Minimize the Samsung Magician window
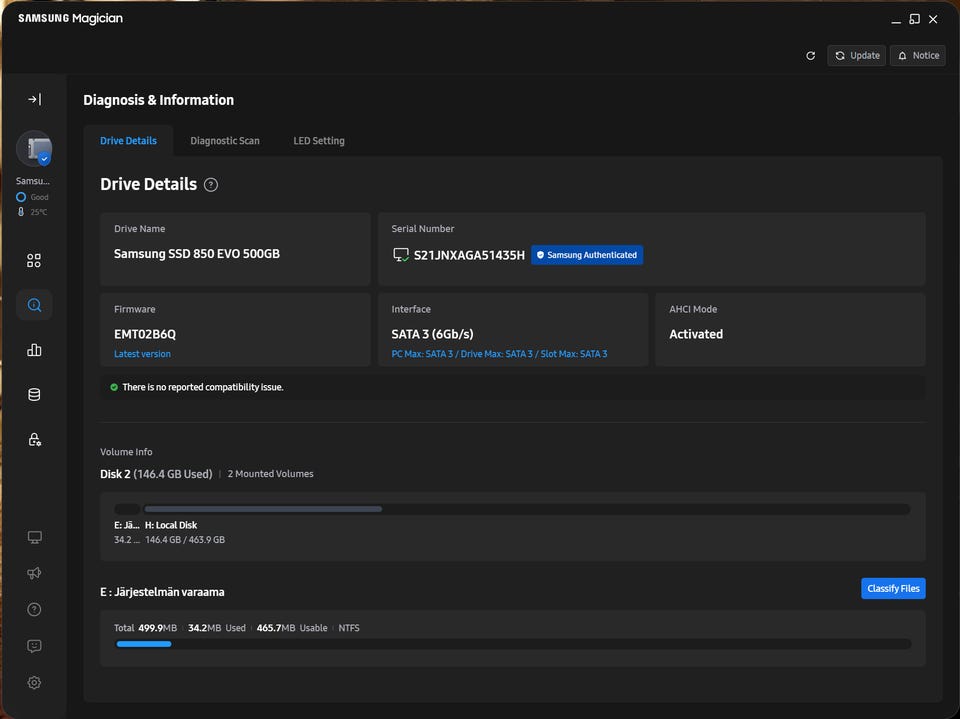 pyautogui.click(x=896, y=20)
